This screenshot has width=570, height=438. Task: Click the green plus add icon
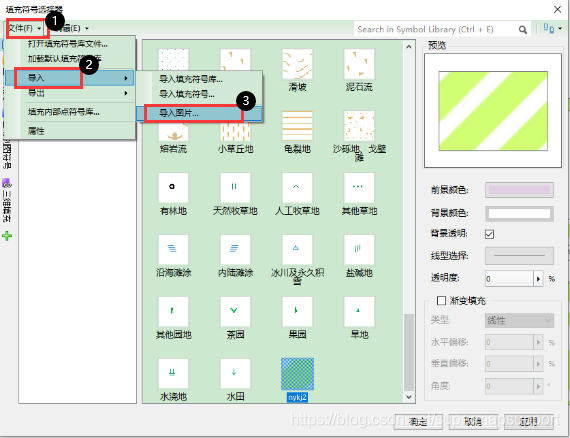(7, 236)
